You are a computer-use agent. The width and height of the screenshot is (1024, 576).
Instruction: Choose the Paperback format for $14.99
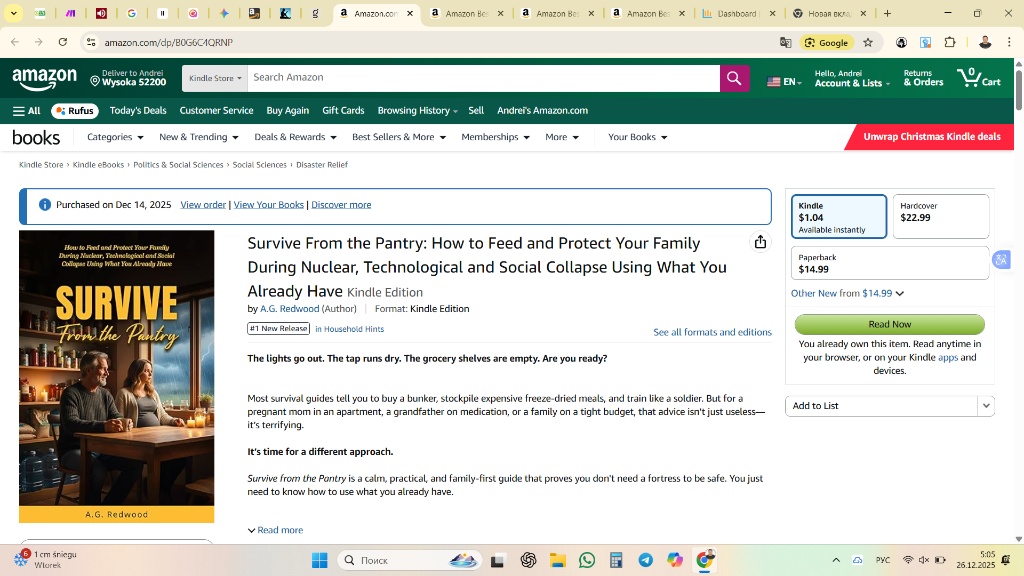(x=889, y=263)
